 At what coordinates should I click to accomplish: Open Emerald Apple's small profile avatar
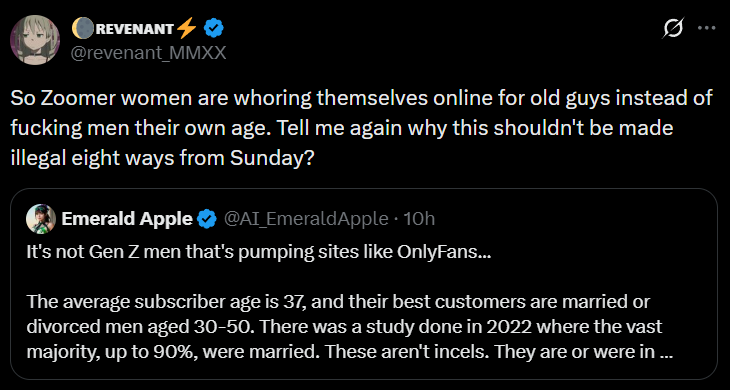coord(41,219)
